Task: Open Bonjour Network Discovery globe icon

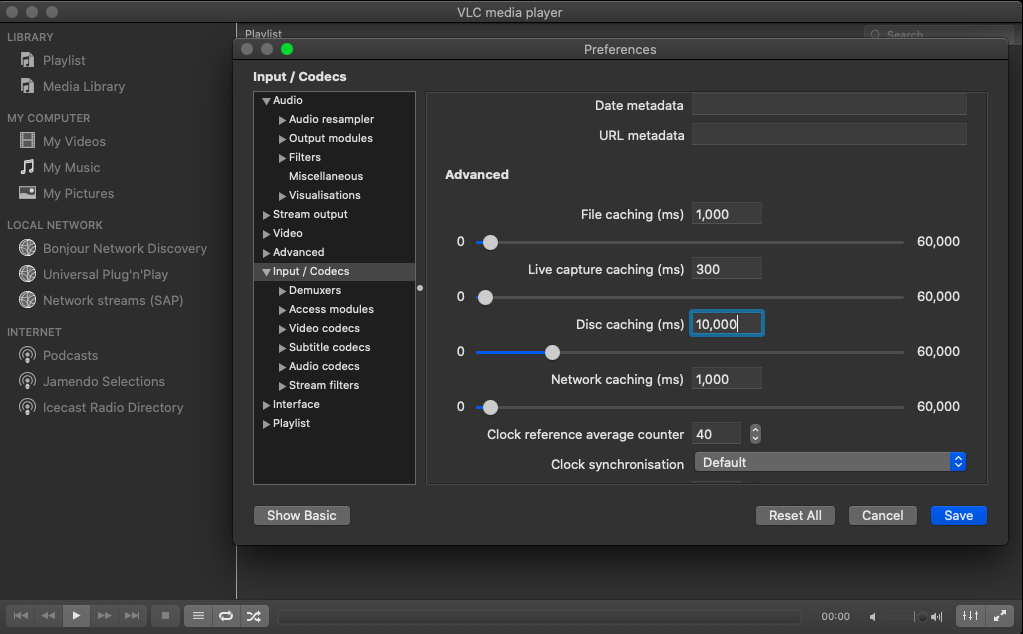Action: 27,248
